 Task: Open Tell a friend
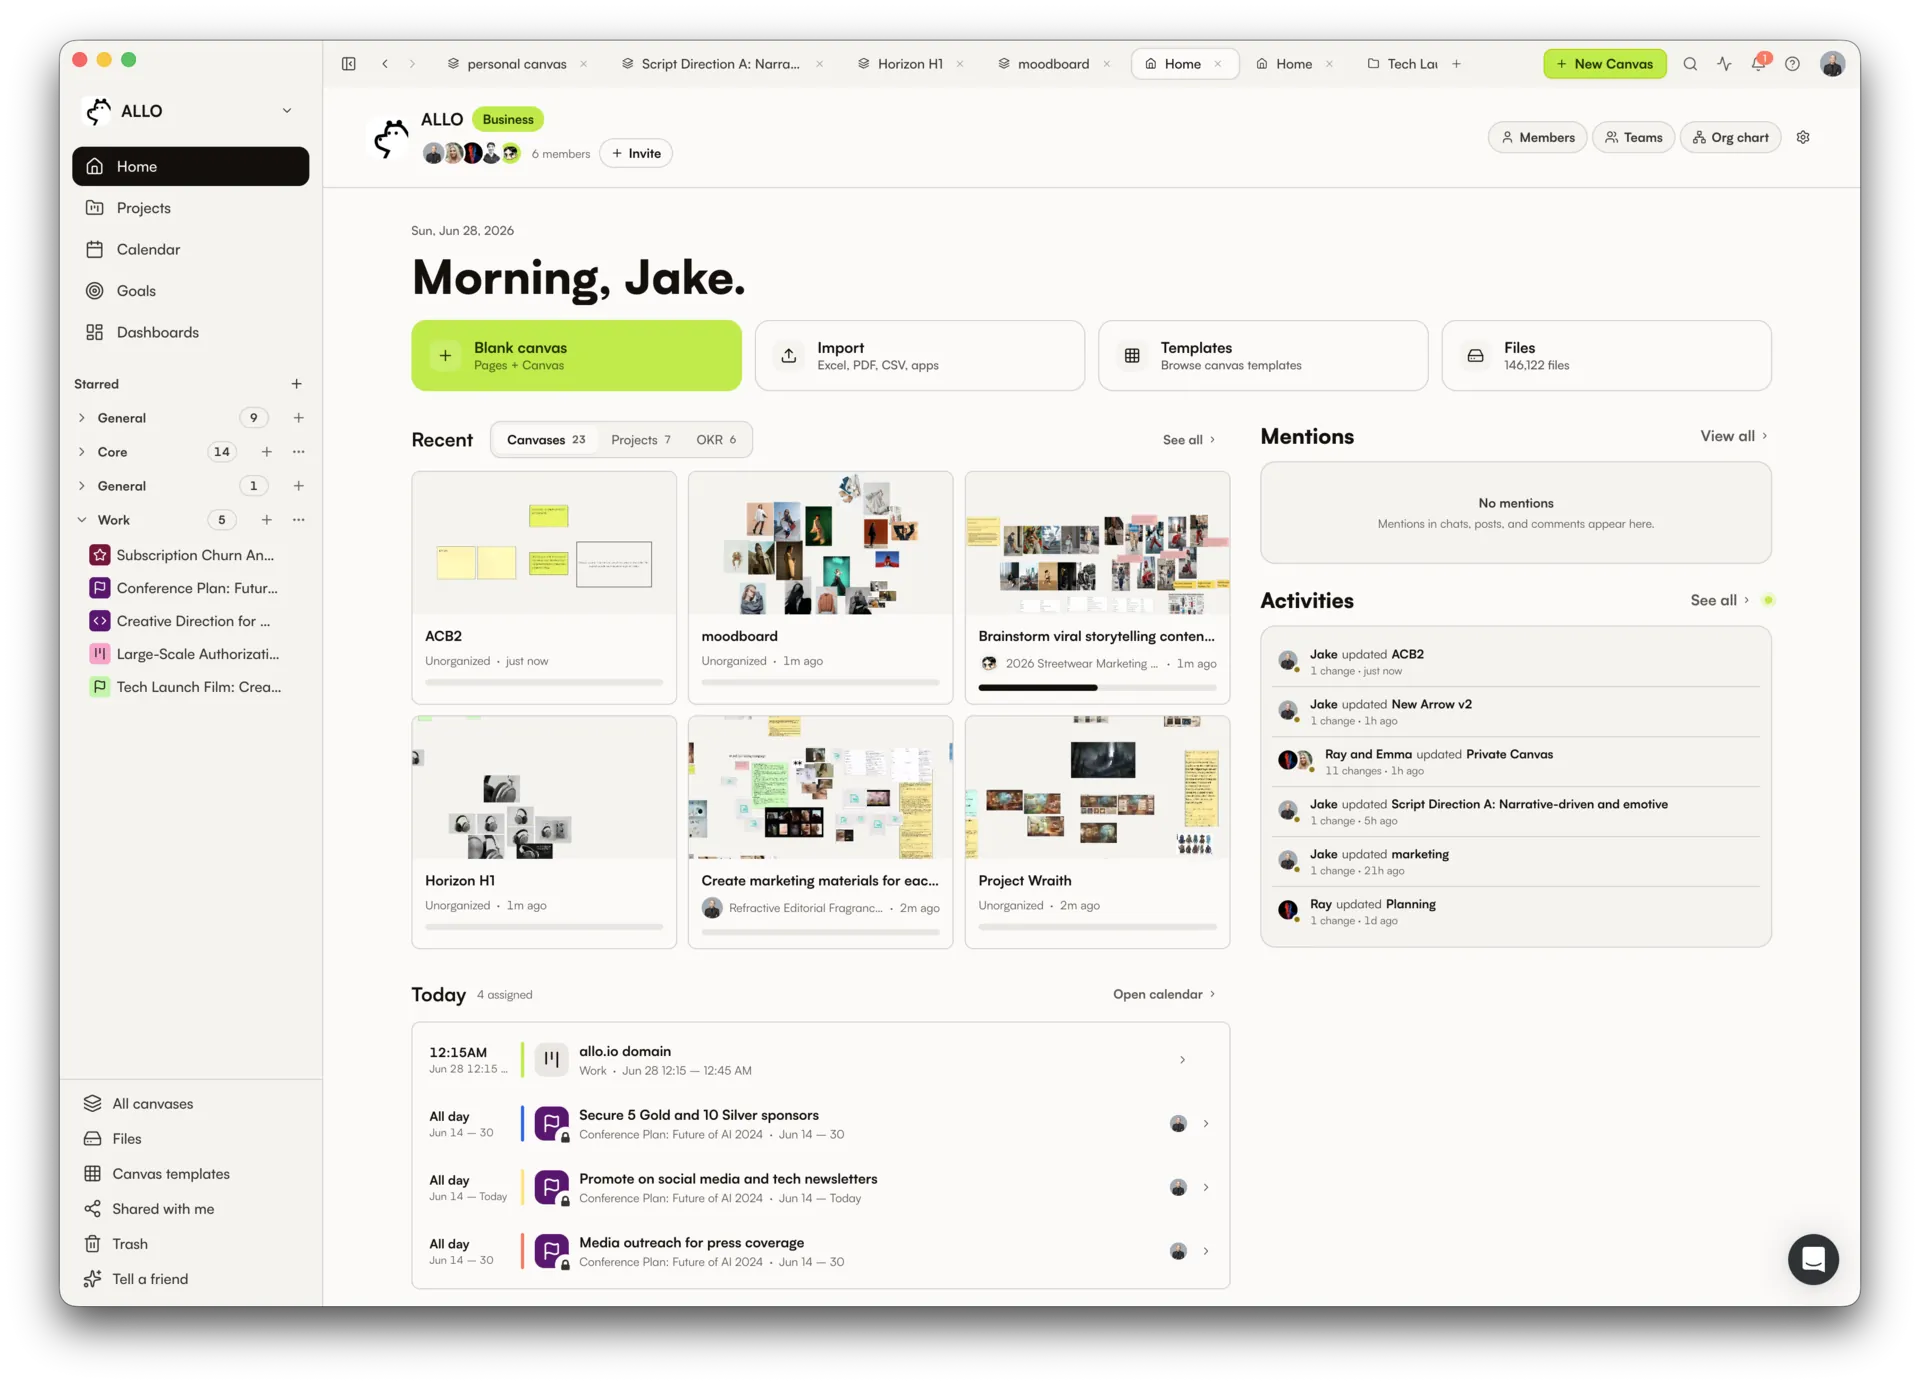[x=190, y=1279]
